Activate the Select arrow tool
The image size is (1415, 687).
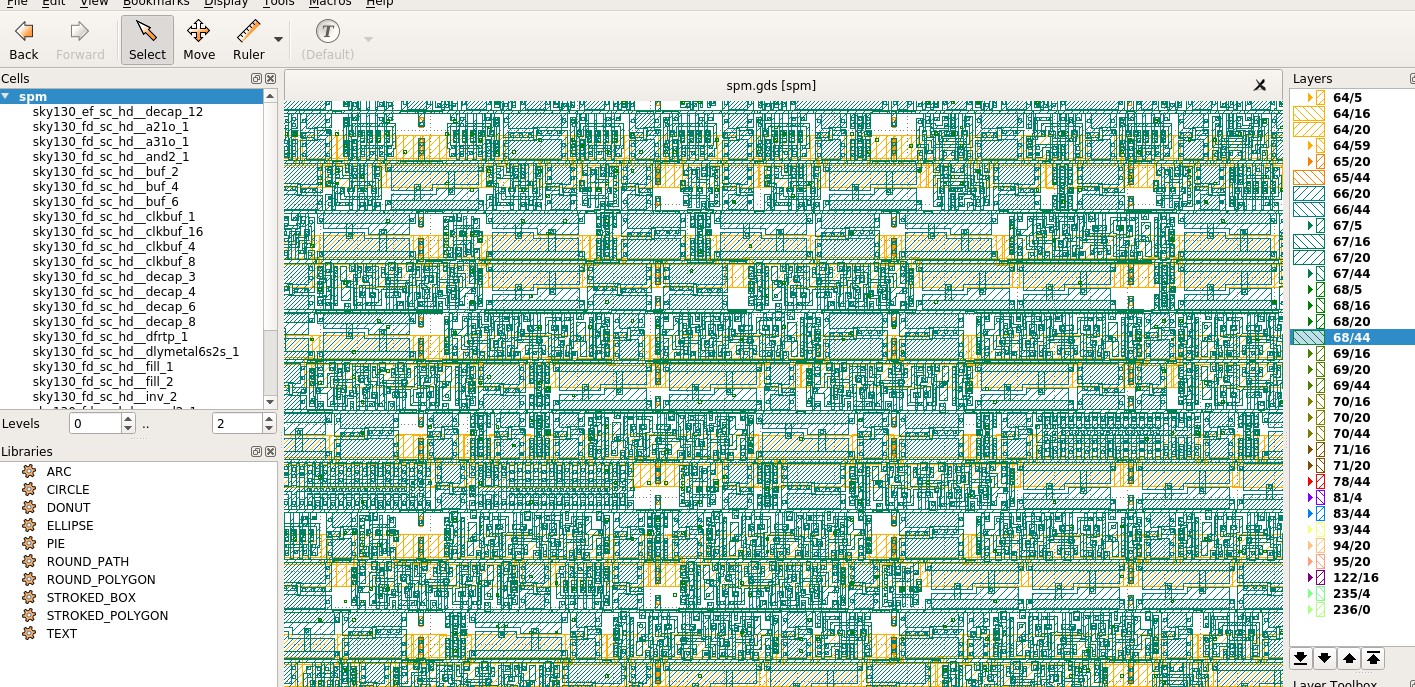click(147, 40)
